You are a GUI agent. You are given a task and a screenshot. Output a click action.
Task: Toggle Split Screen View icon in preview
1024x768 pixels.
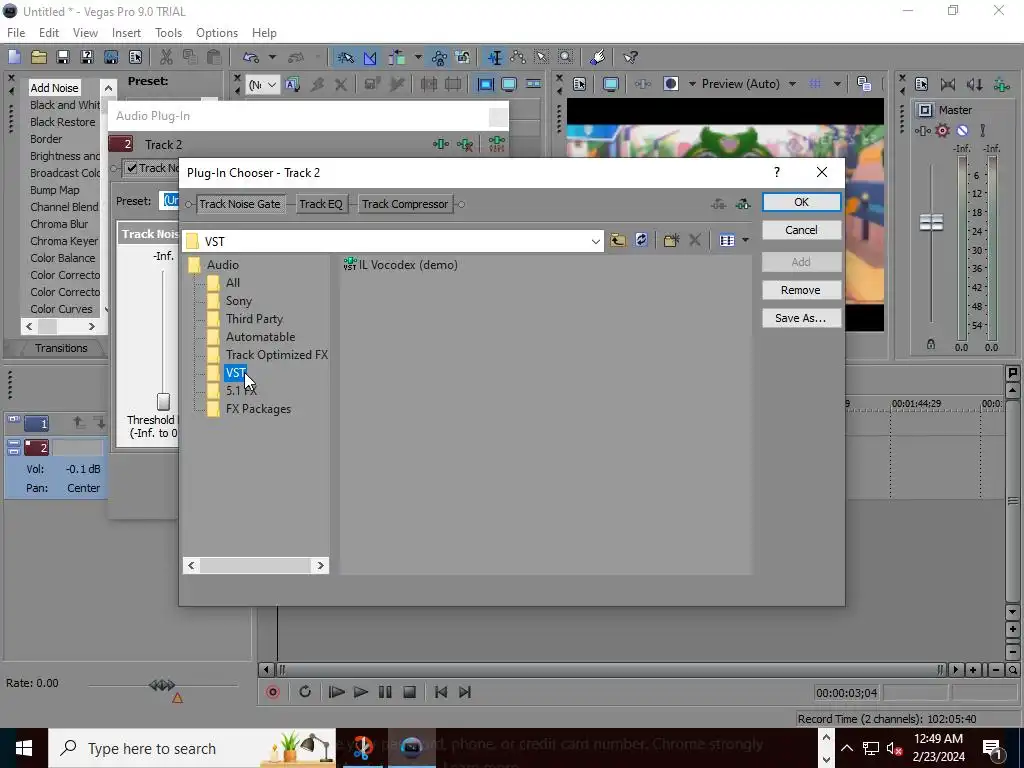click(670, 84)
